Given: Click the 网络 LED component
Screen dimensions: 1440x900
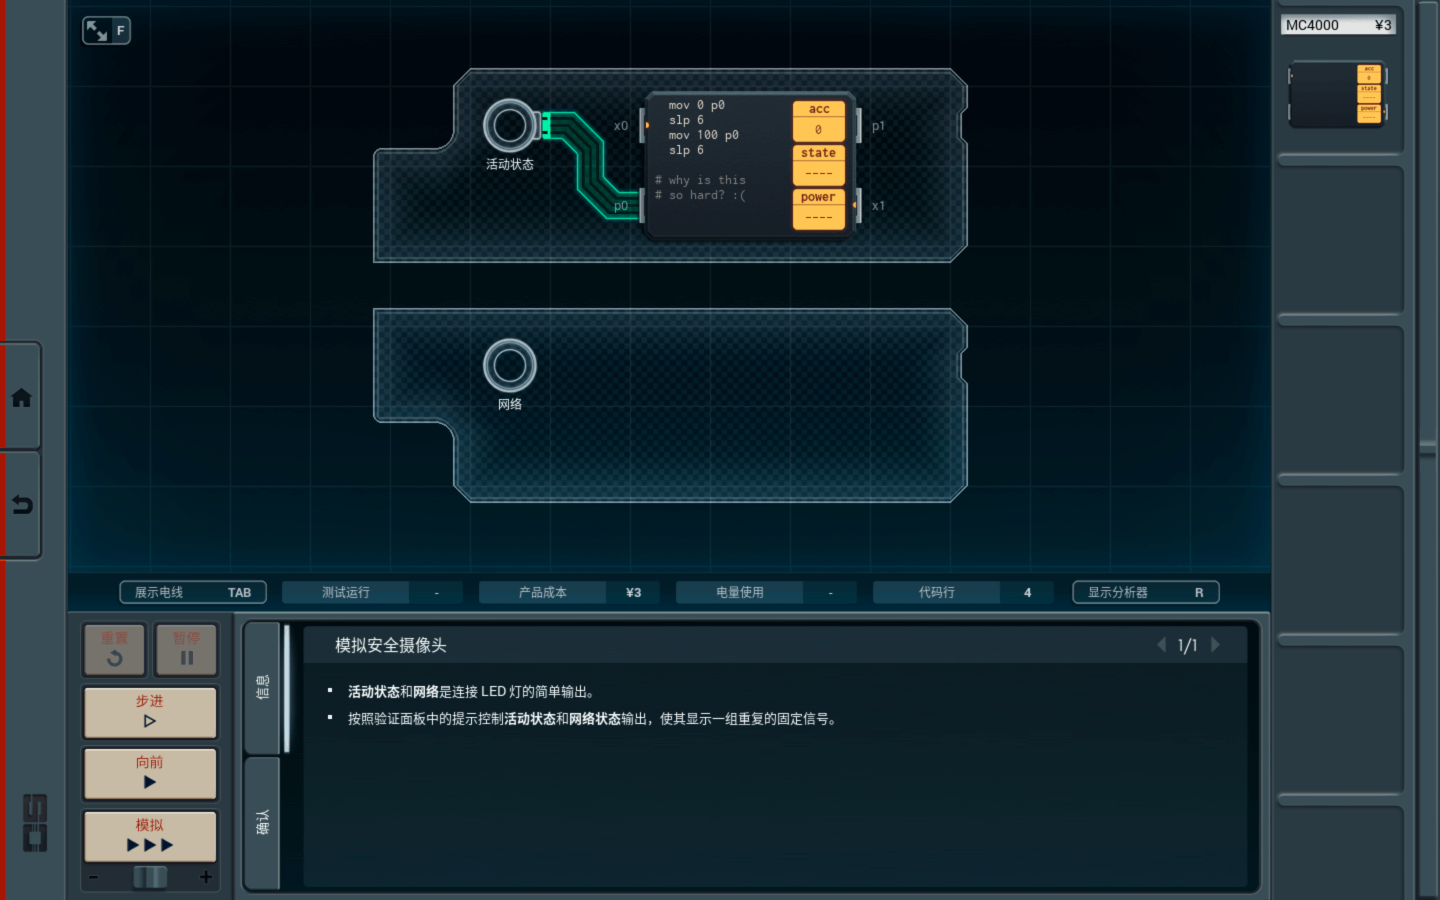Looking at the screenshot, I should coord(510,366).
